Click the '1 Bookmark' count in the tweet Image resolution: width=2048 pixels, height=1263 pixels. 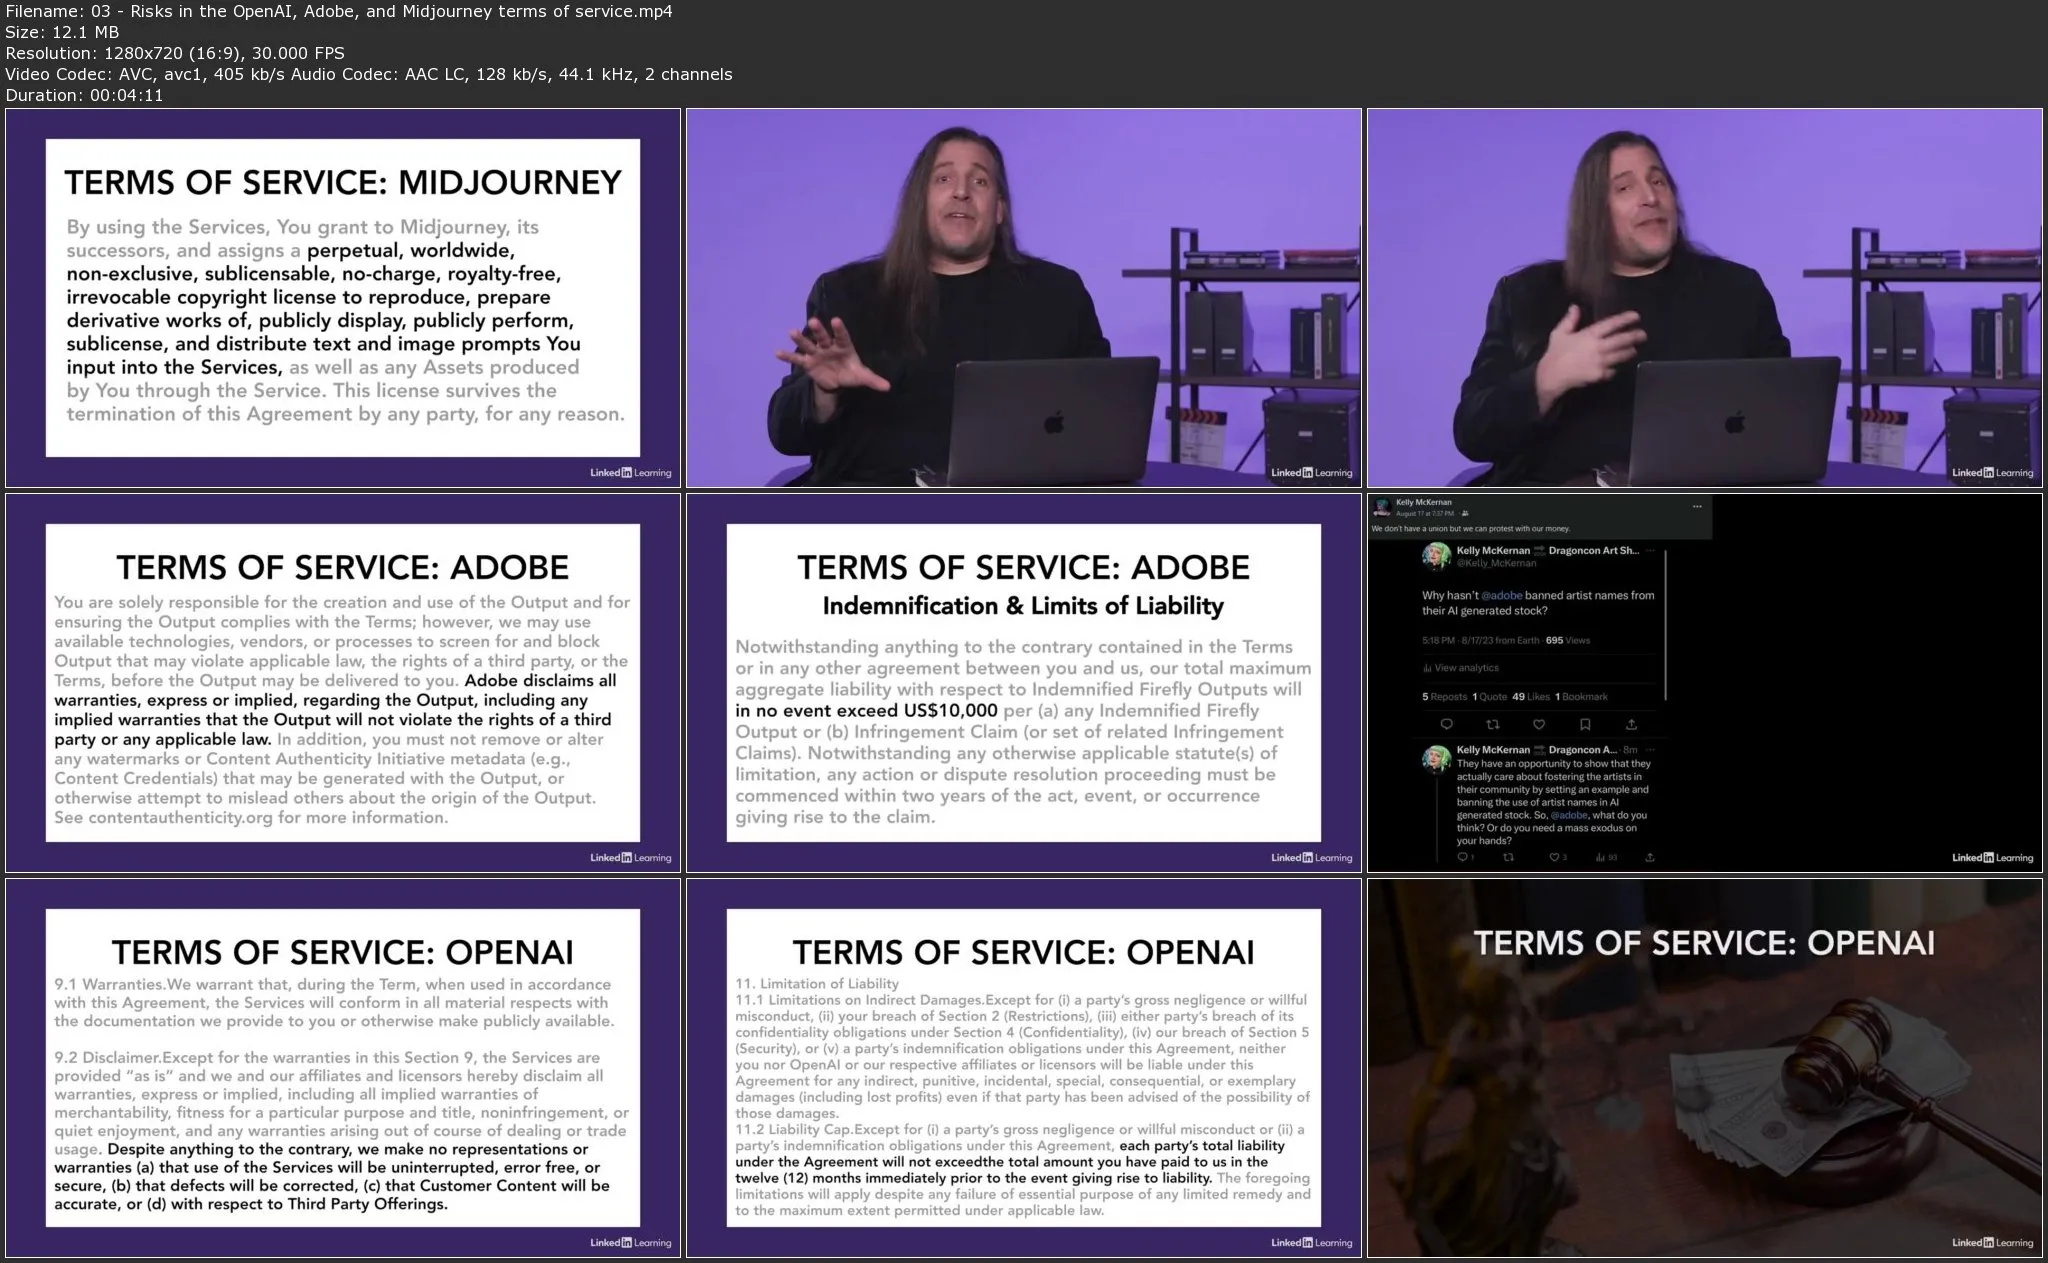click(1581, 697)
